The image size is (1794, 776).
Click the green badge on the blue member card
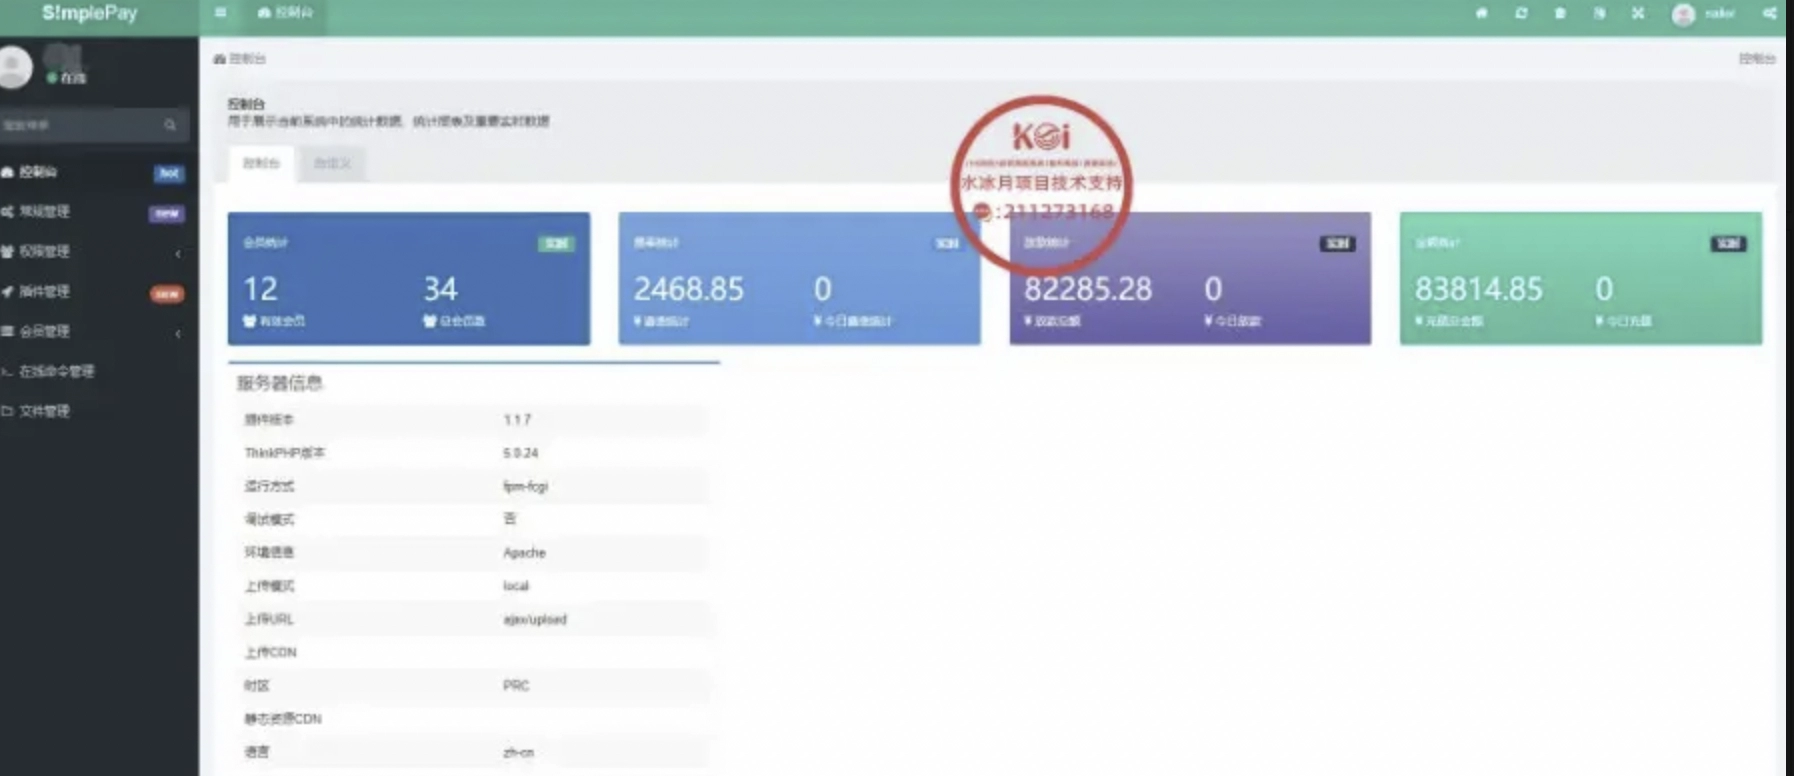(556, 244)
